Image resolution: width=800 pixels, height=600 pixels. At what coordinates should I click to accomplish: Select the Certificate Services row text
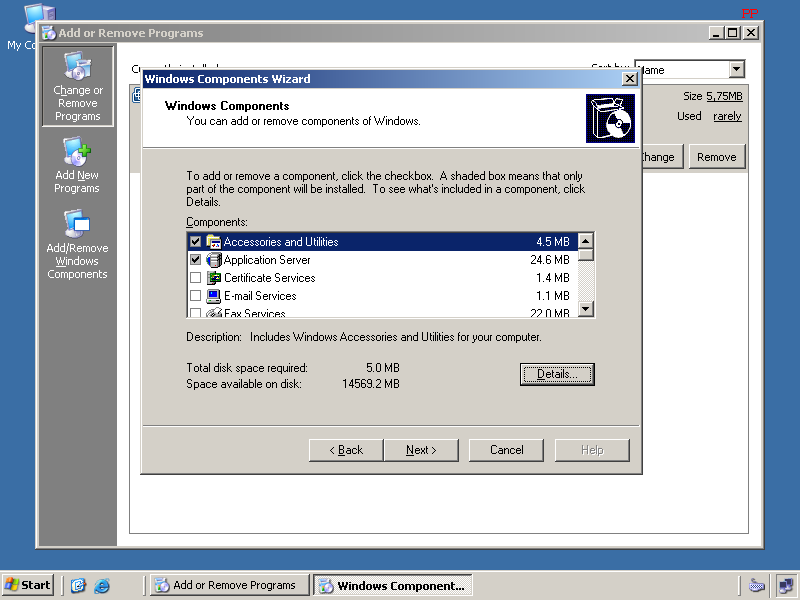click(269, 278)
